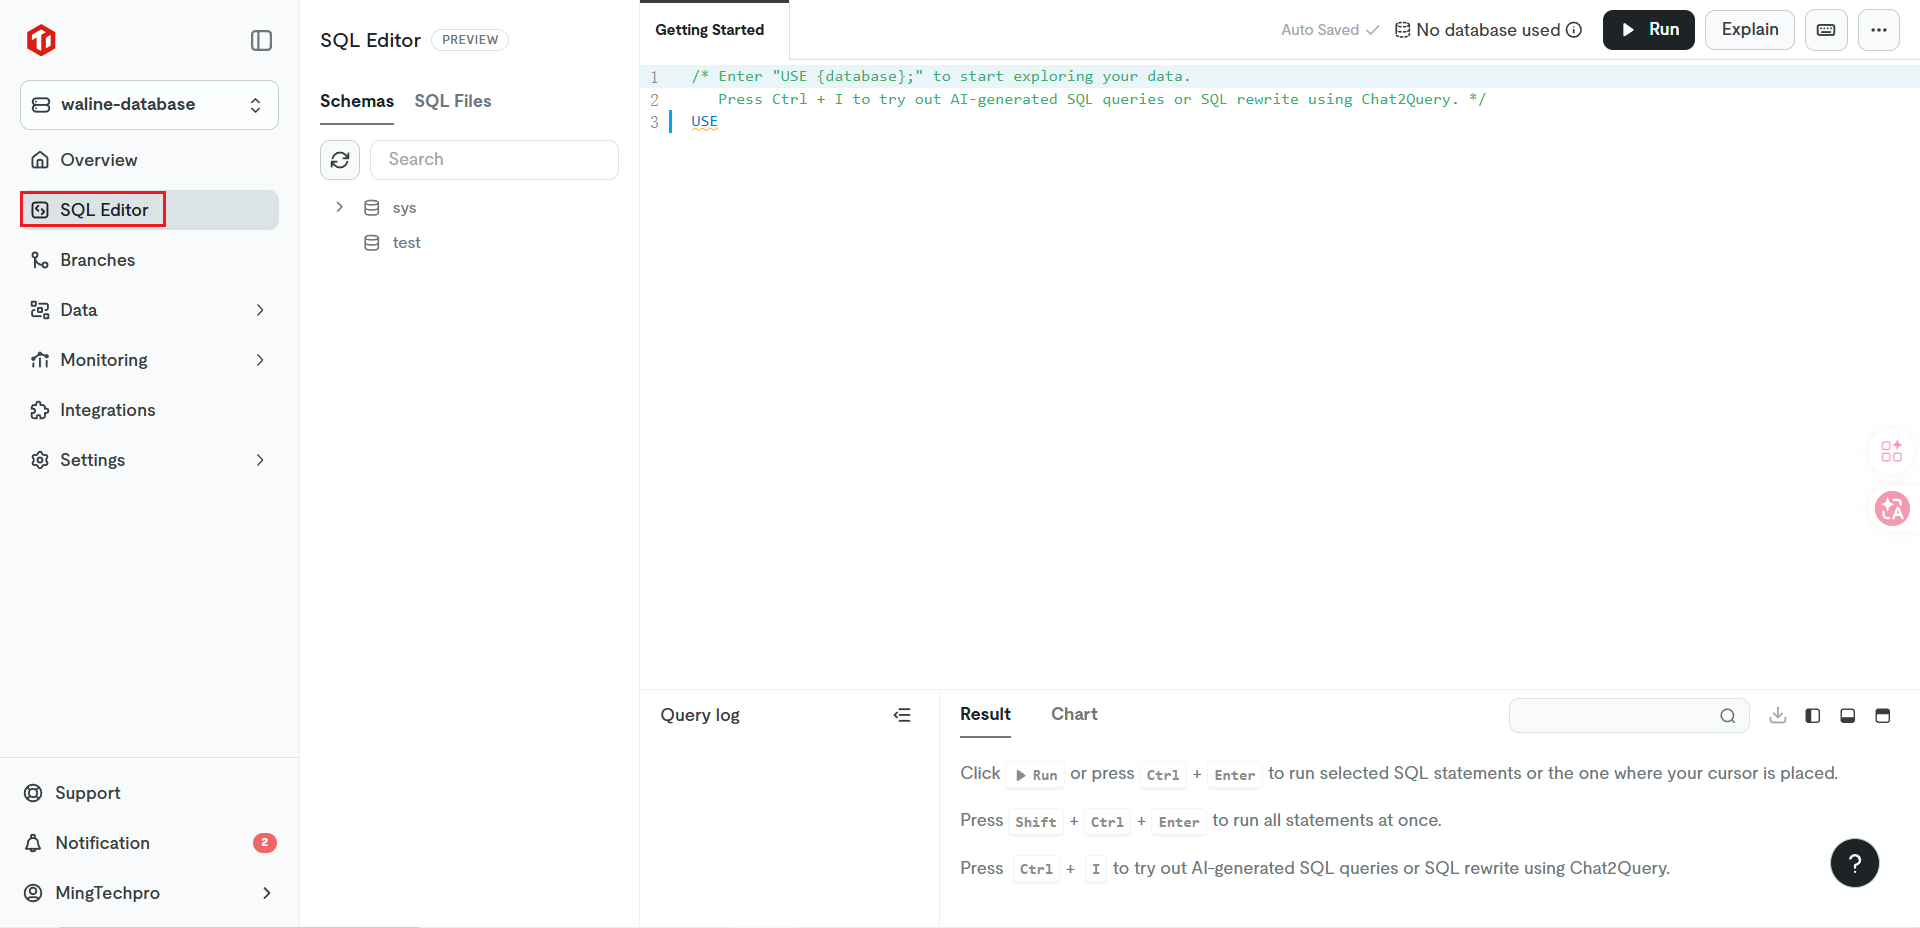Click the TiDB Cloud logo
The image size is (1920, 928).
pos(41,40)
